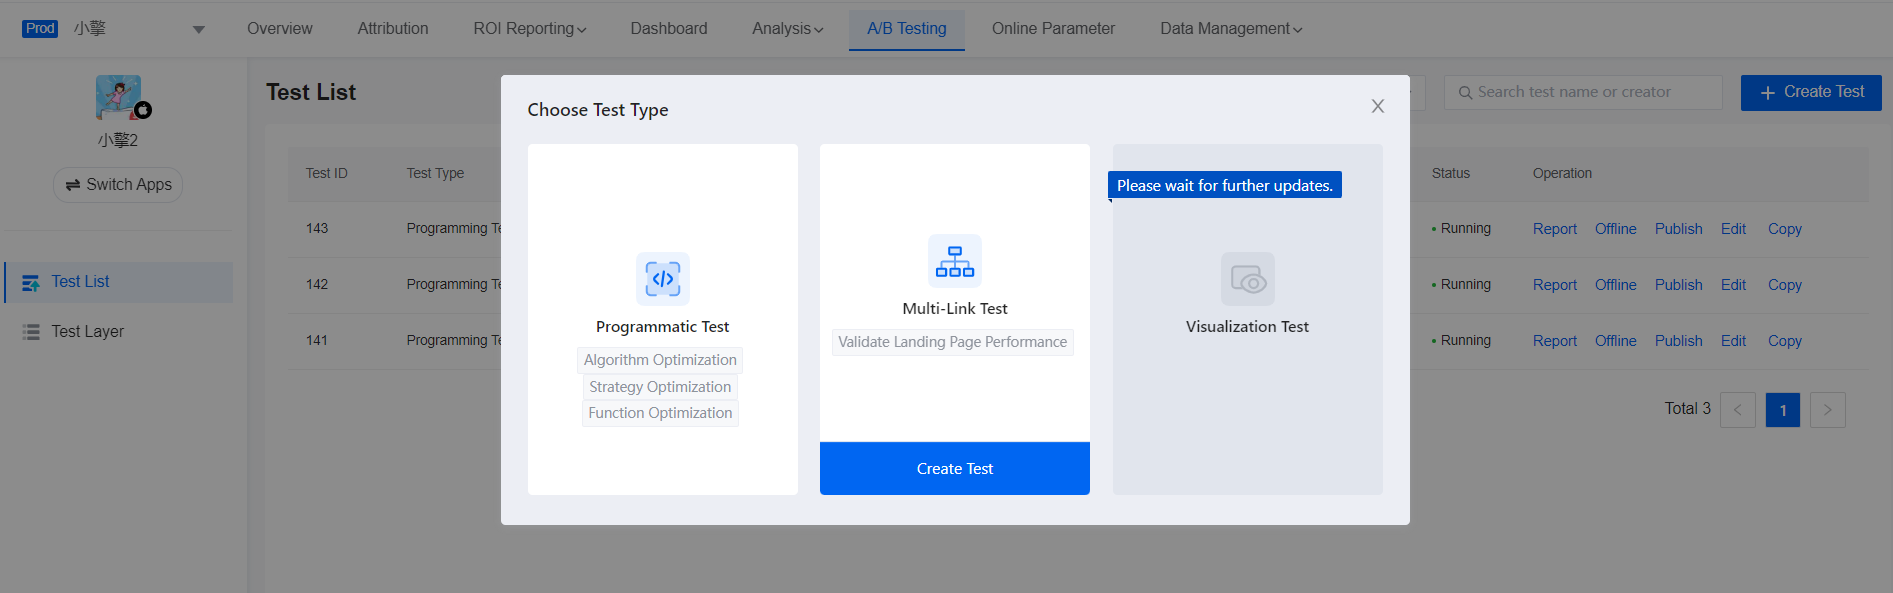Go to the previous page arrow
This screenshot has height=593, width=1893.
coord(1738,410)
